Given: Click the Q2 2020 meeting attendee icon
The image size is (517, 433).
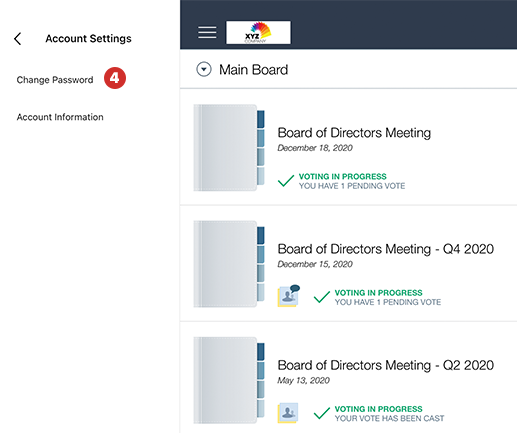Looking at the screenshot, I should (288, 413).
